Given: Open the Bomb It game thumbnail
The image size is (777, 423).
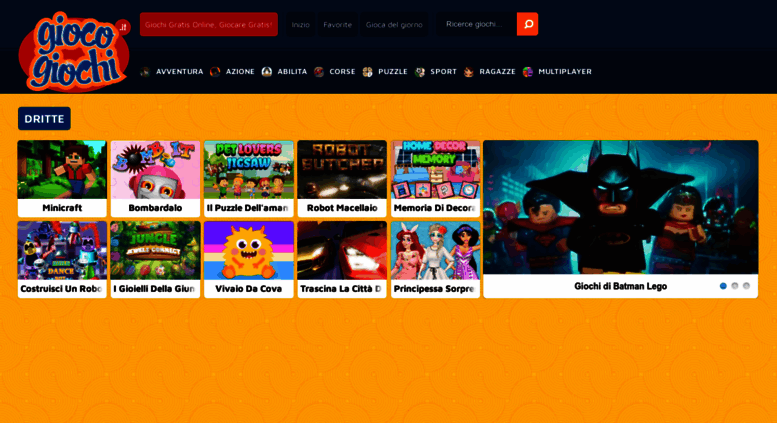Looking at the screenshot, I should click(155, 170).
